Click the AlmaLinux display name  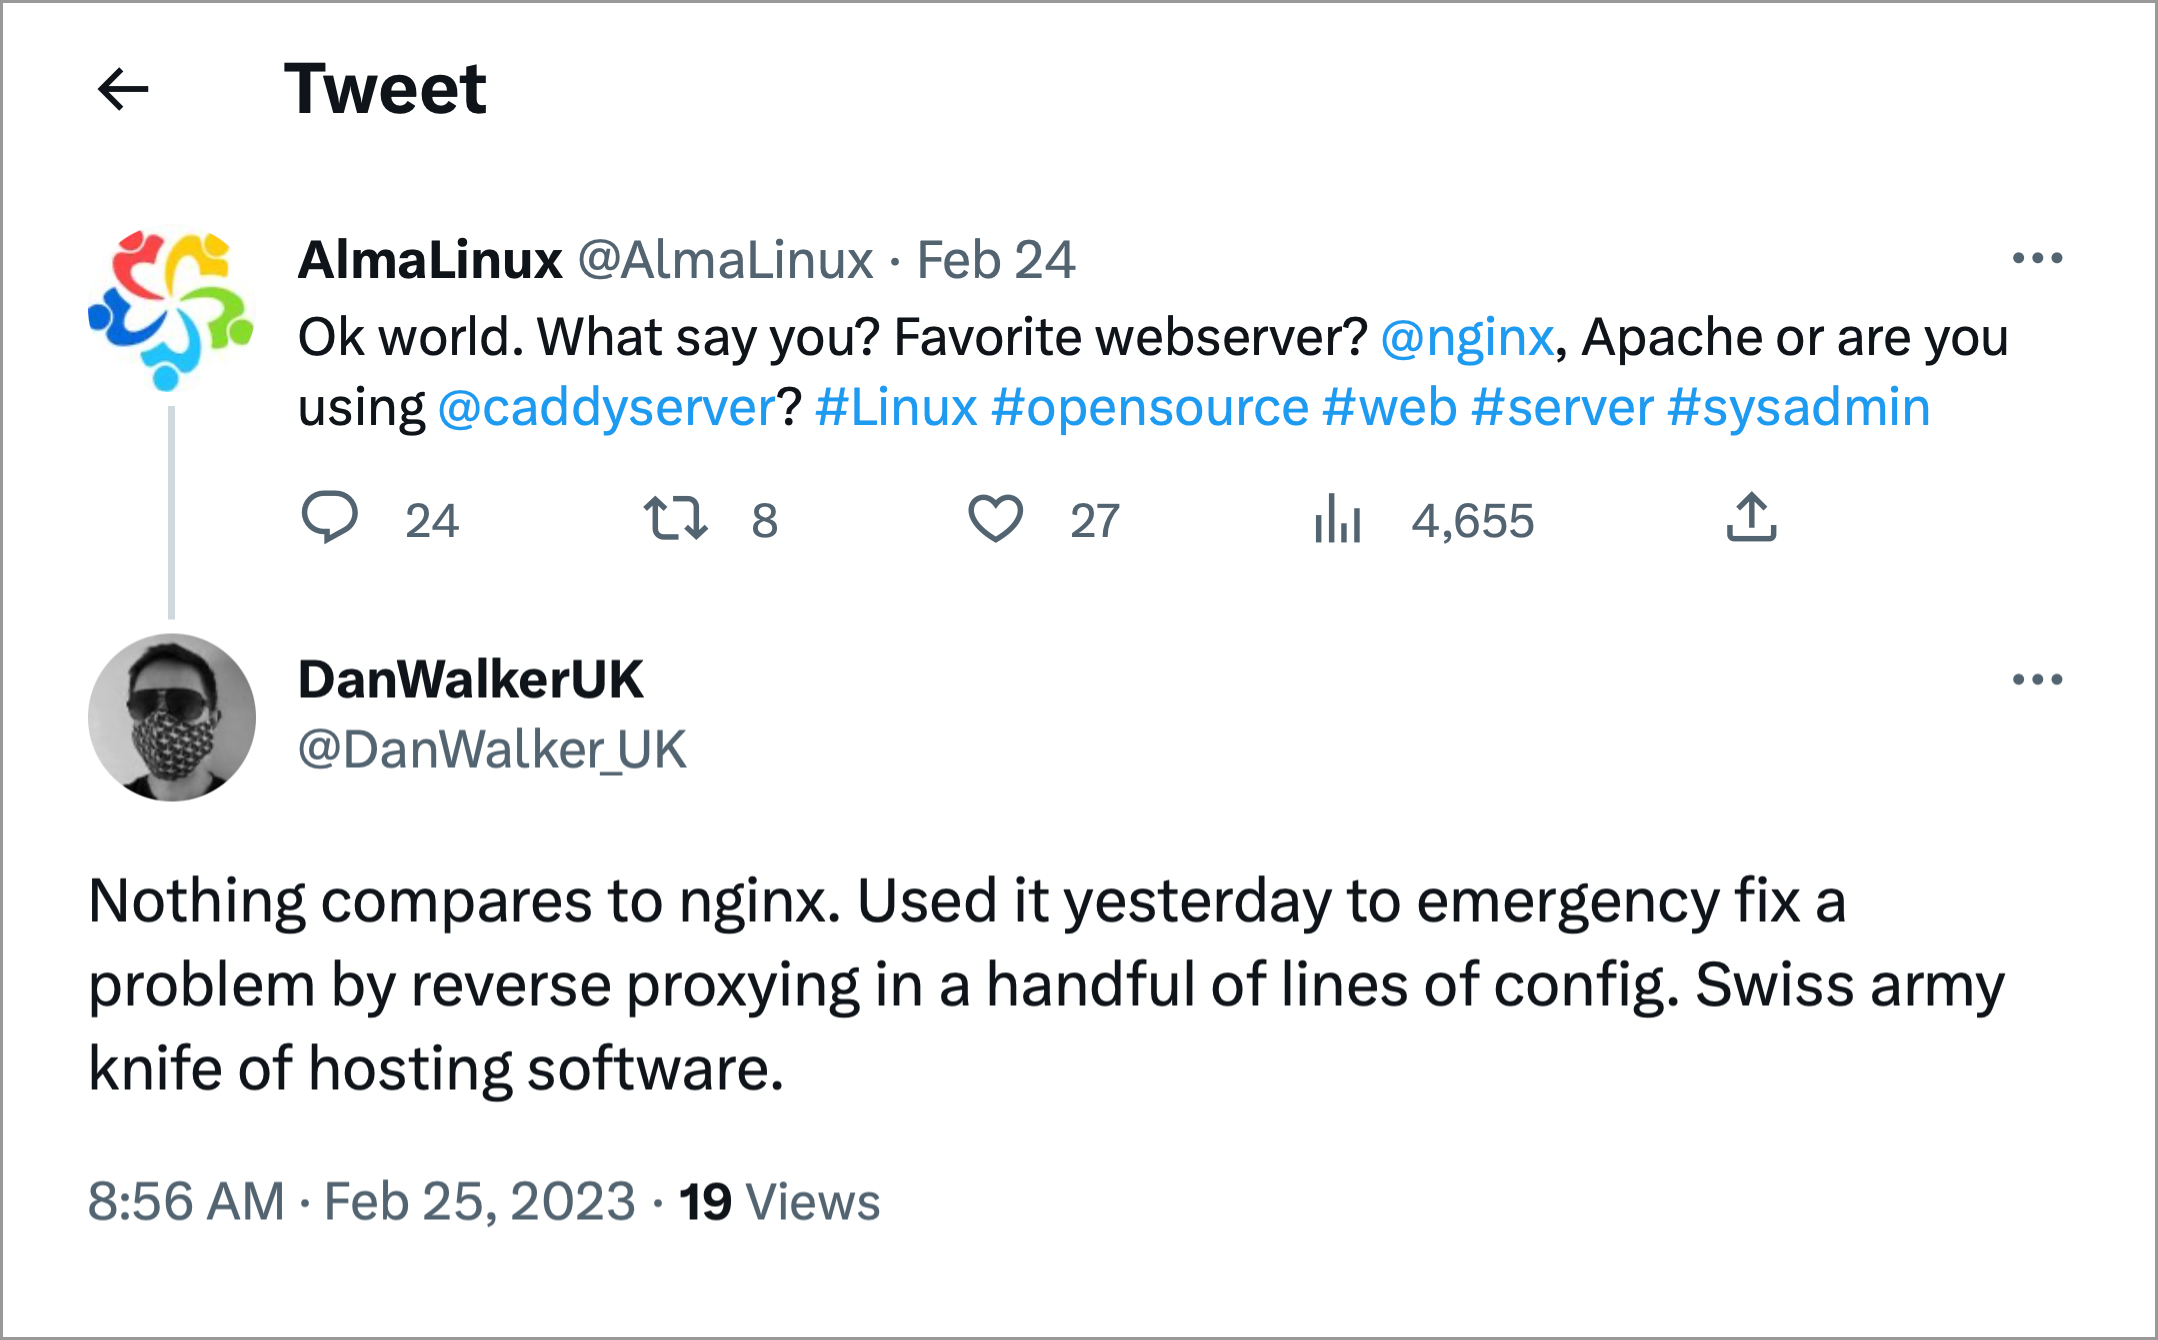[430, 260]
